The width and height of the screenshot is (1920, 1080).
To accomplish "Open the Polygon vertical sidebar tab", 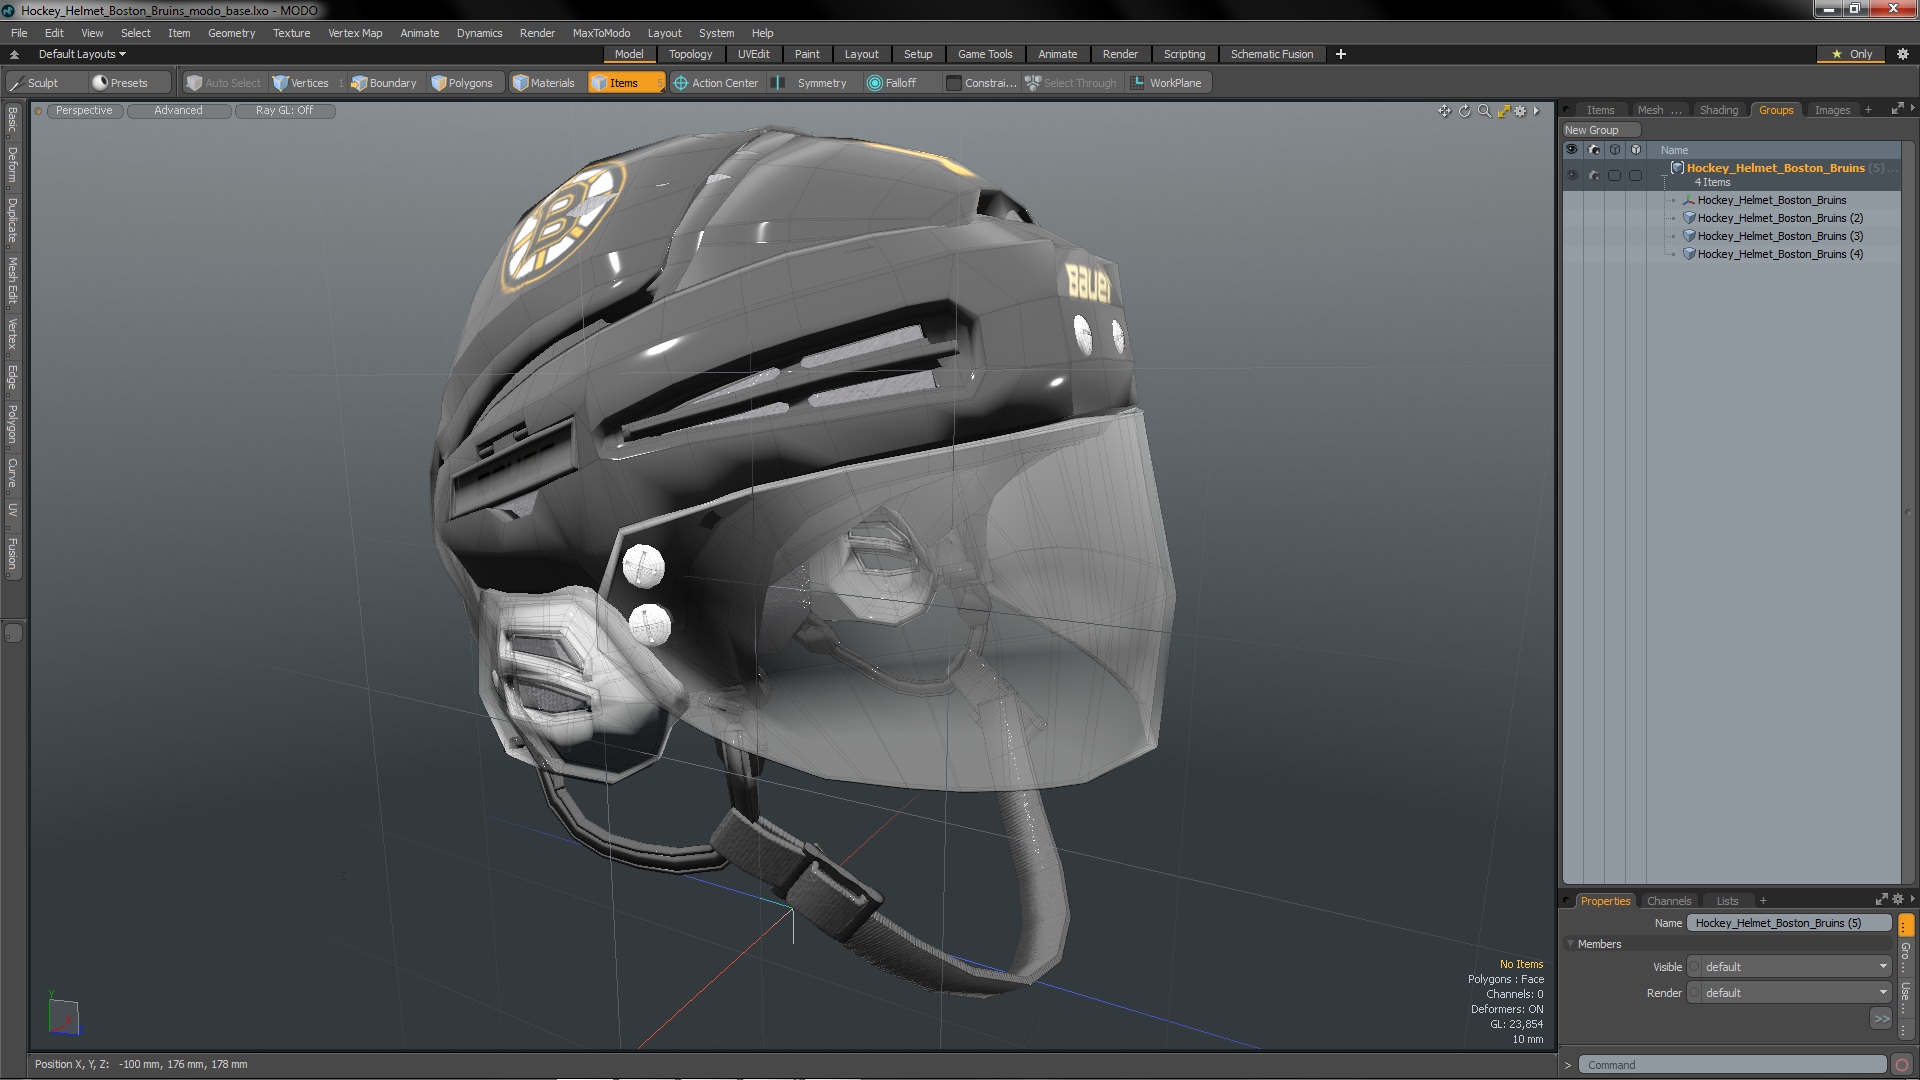I will pos(13,425).
